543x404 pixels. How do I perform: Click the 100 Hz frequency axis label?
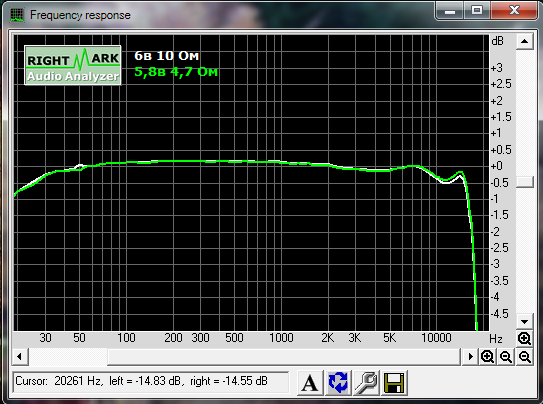click(x=126, y=338)
